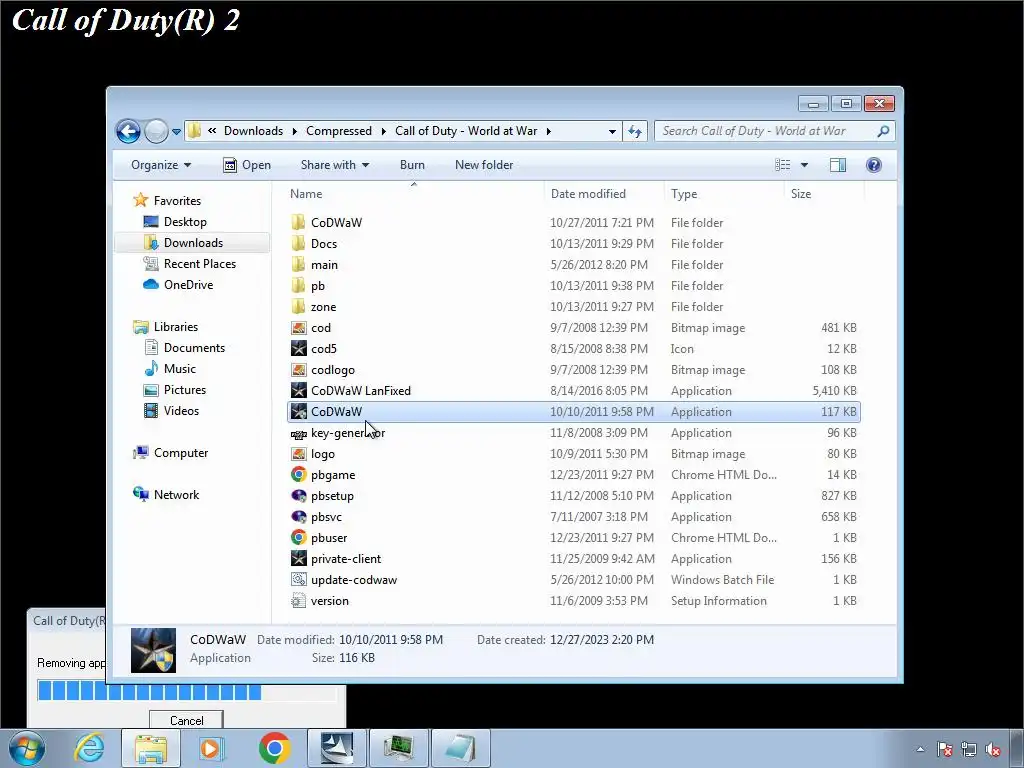Refresh the folder view

[635, 131]
